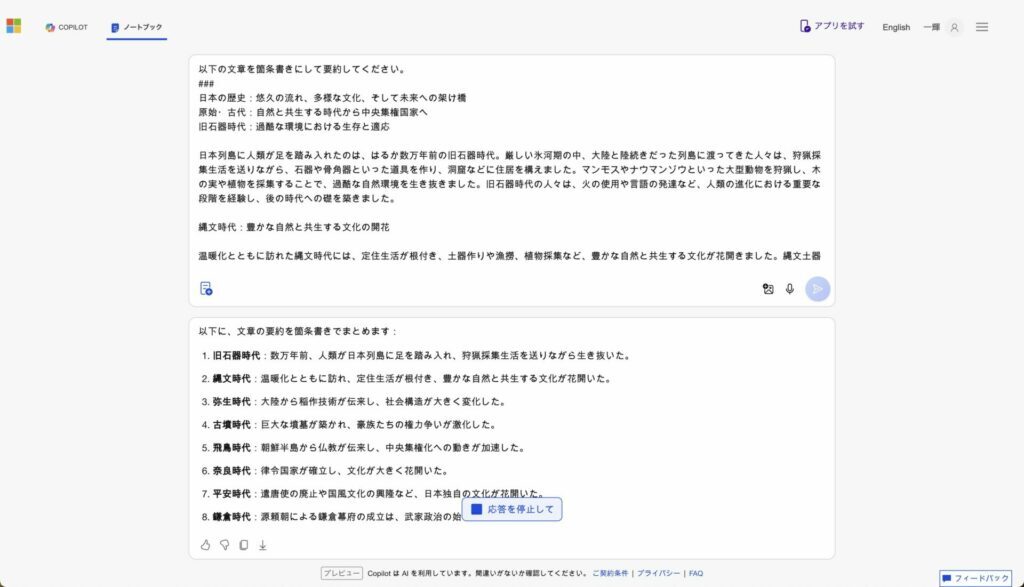Click the add image icon
This screenshot has width=1024, height=587.
click(768, 289)
